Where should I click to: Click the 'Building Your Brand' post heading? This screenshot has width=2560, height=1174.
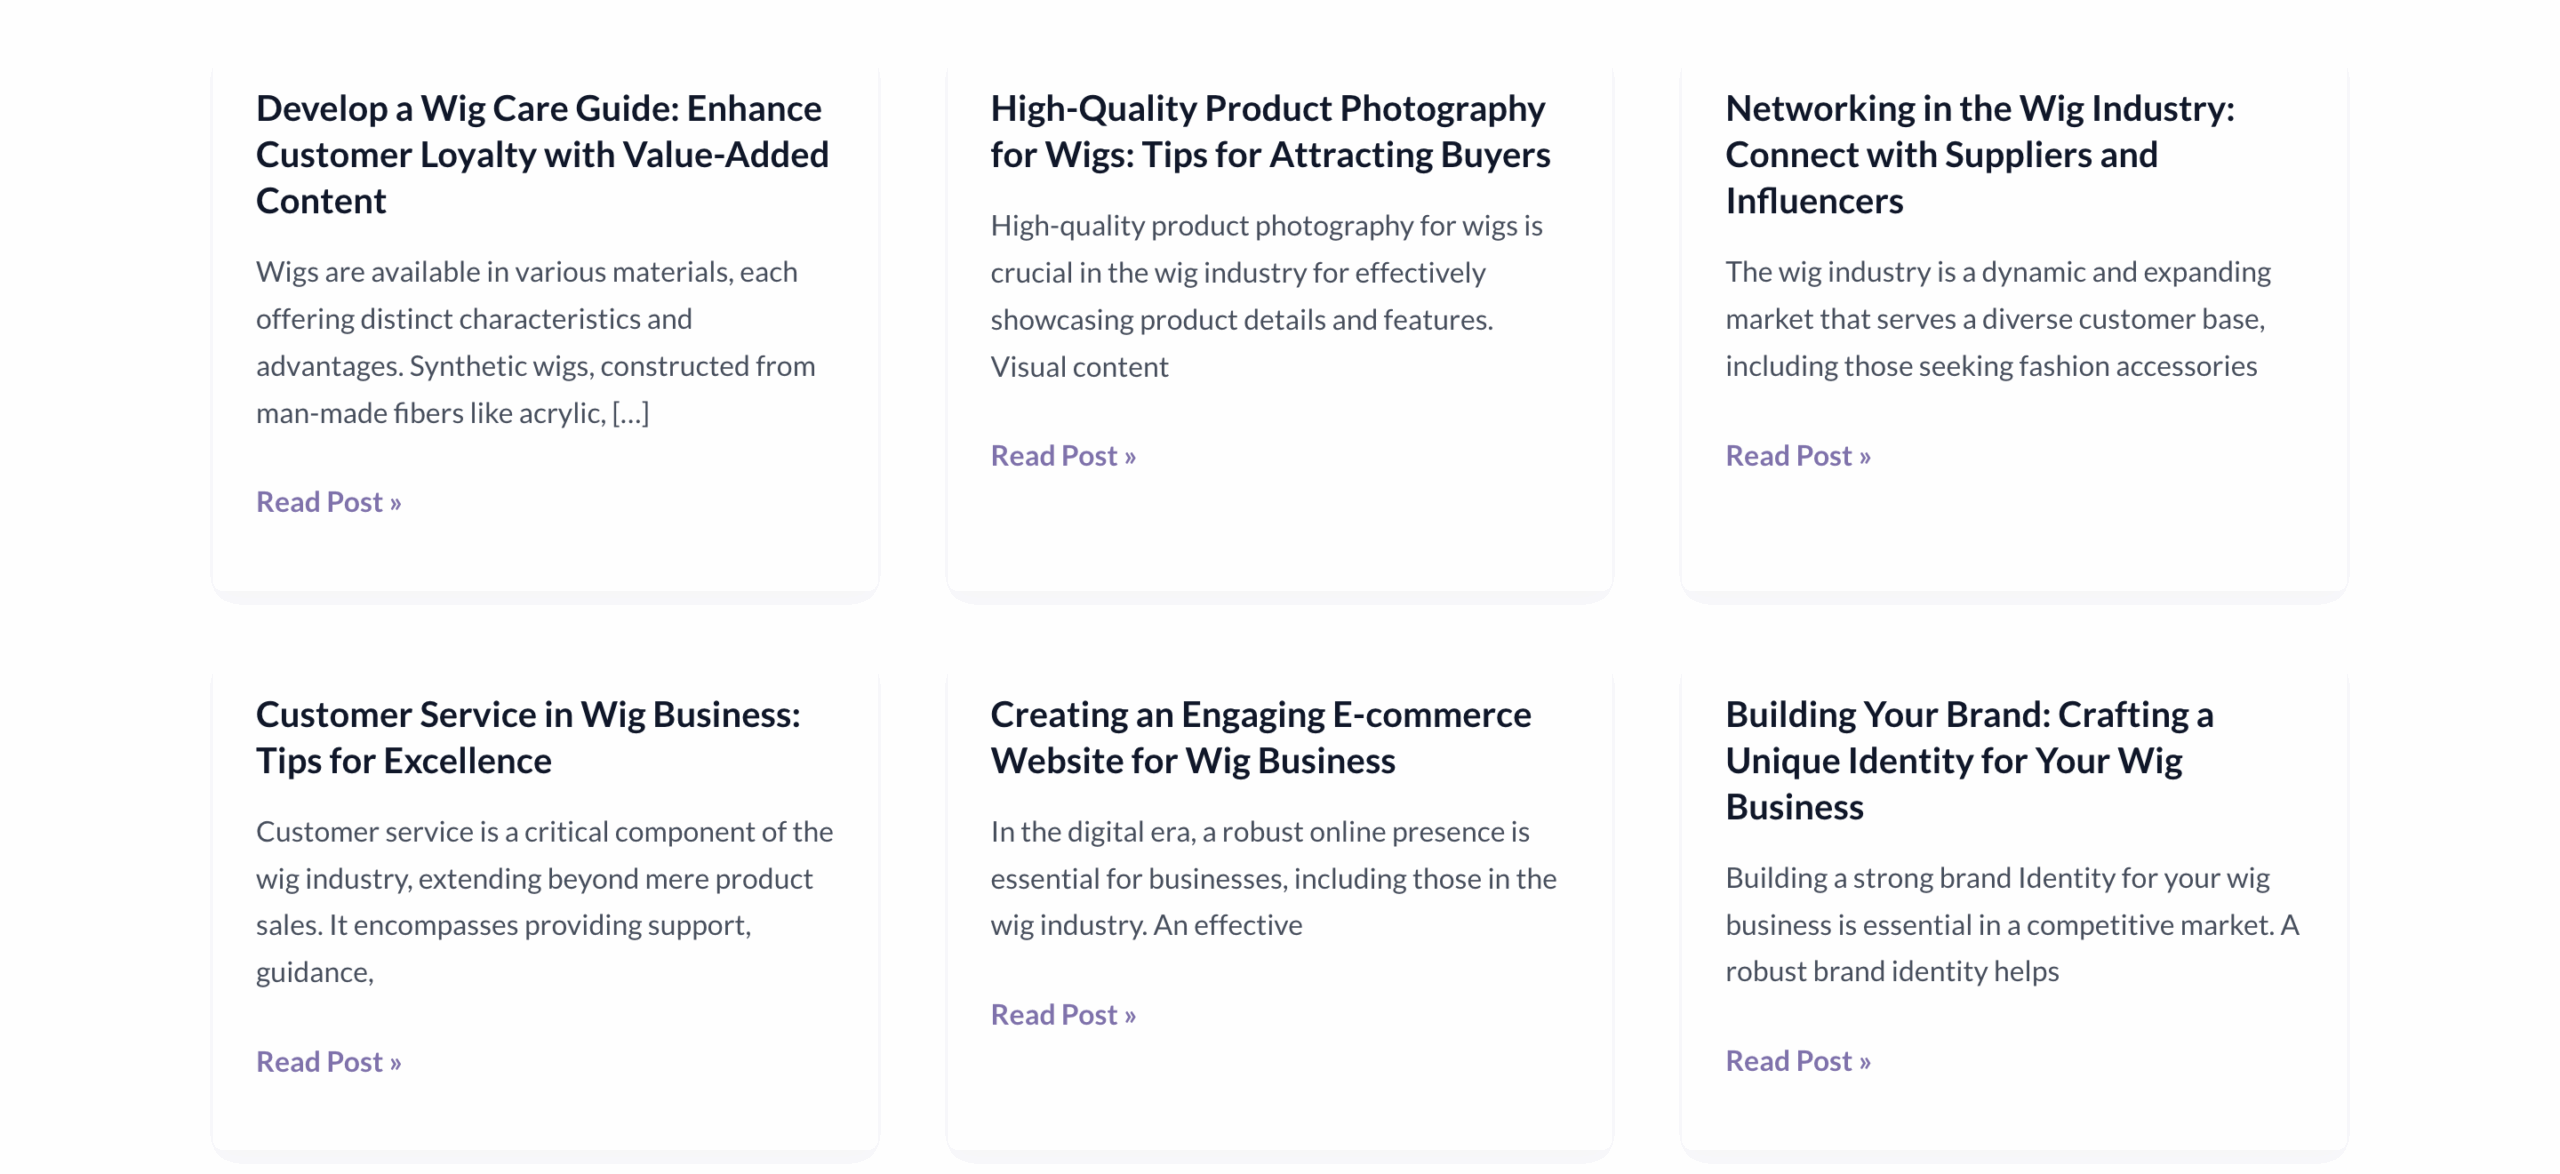coord(1968,760)
